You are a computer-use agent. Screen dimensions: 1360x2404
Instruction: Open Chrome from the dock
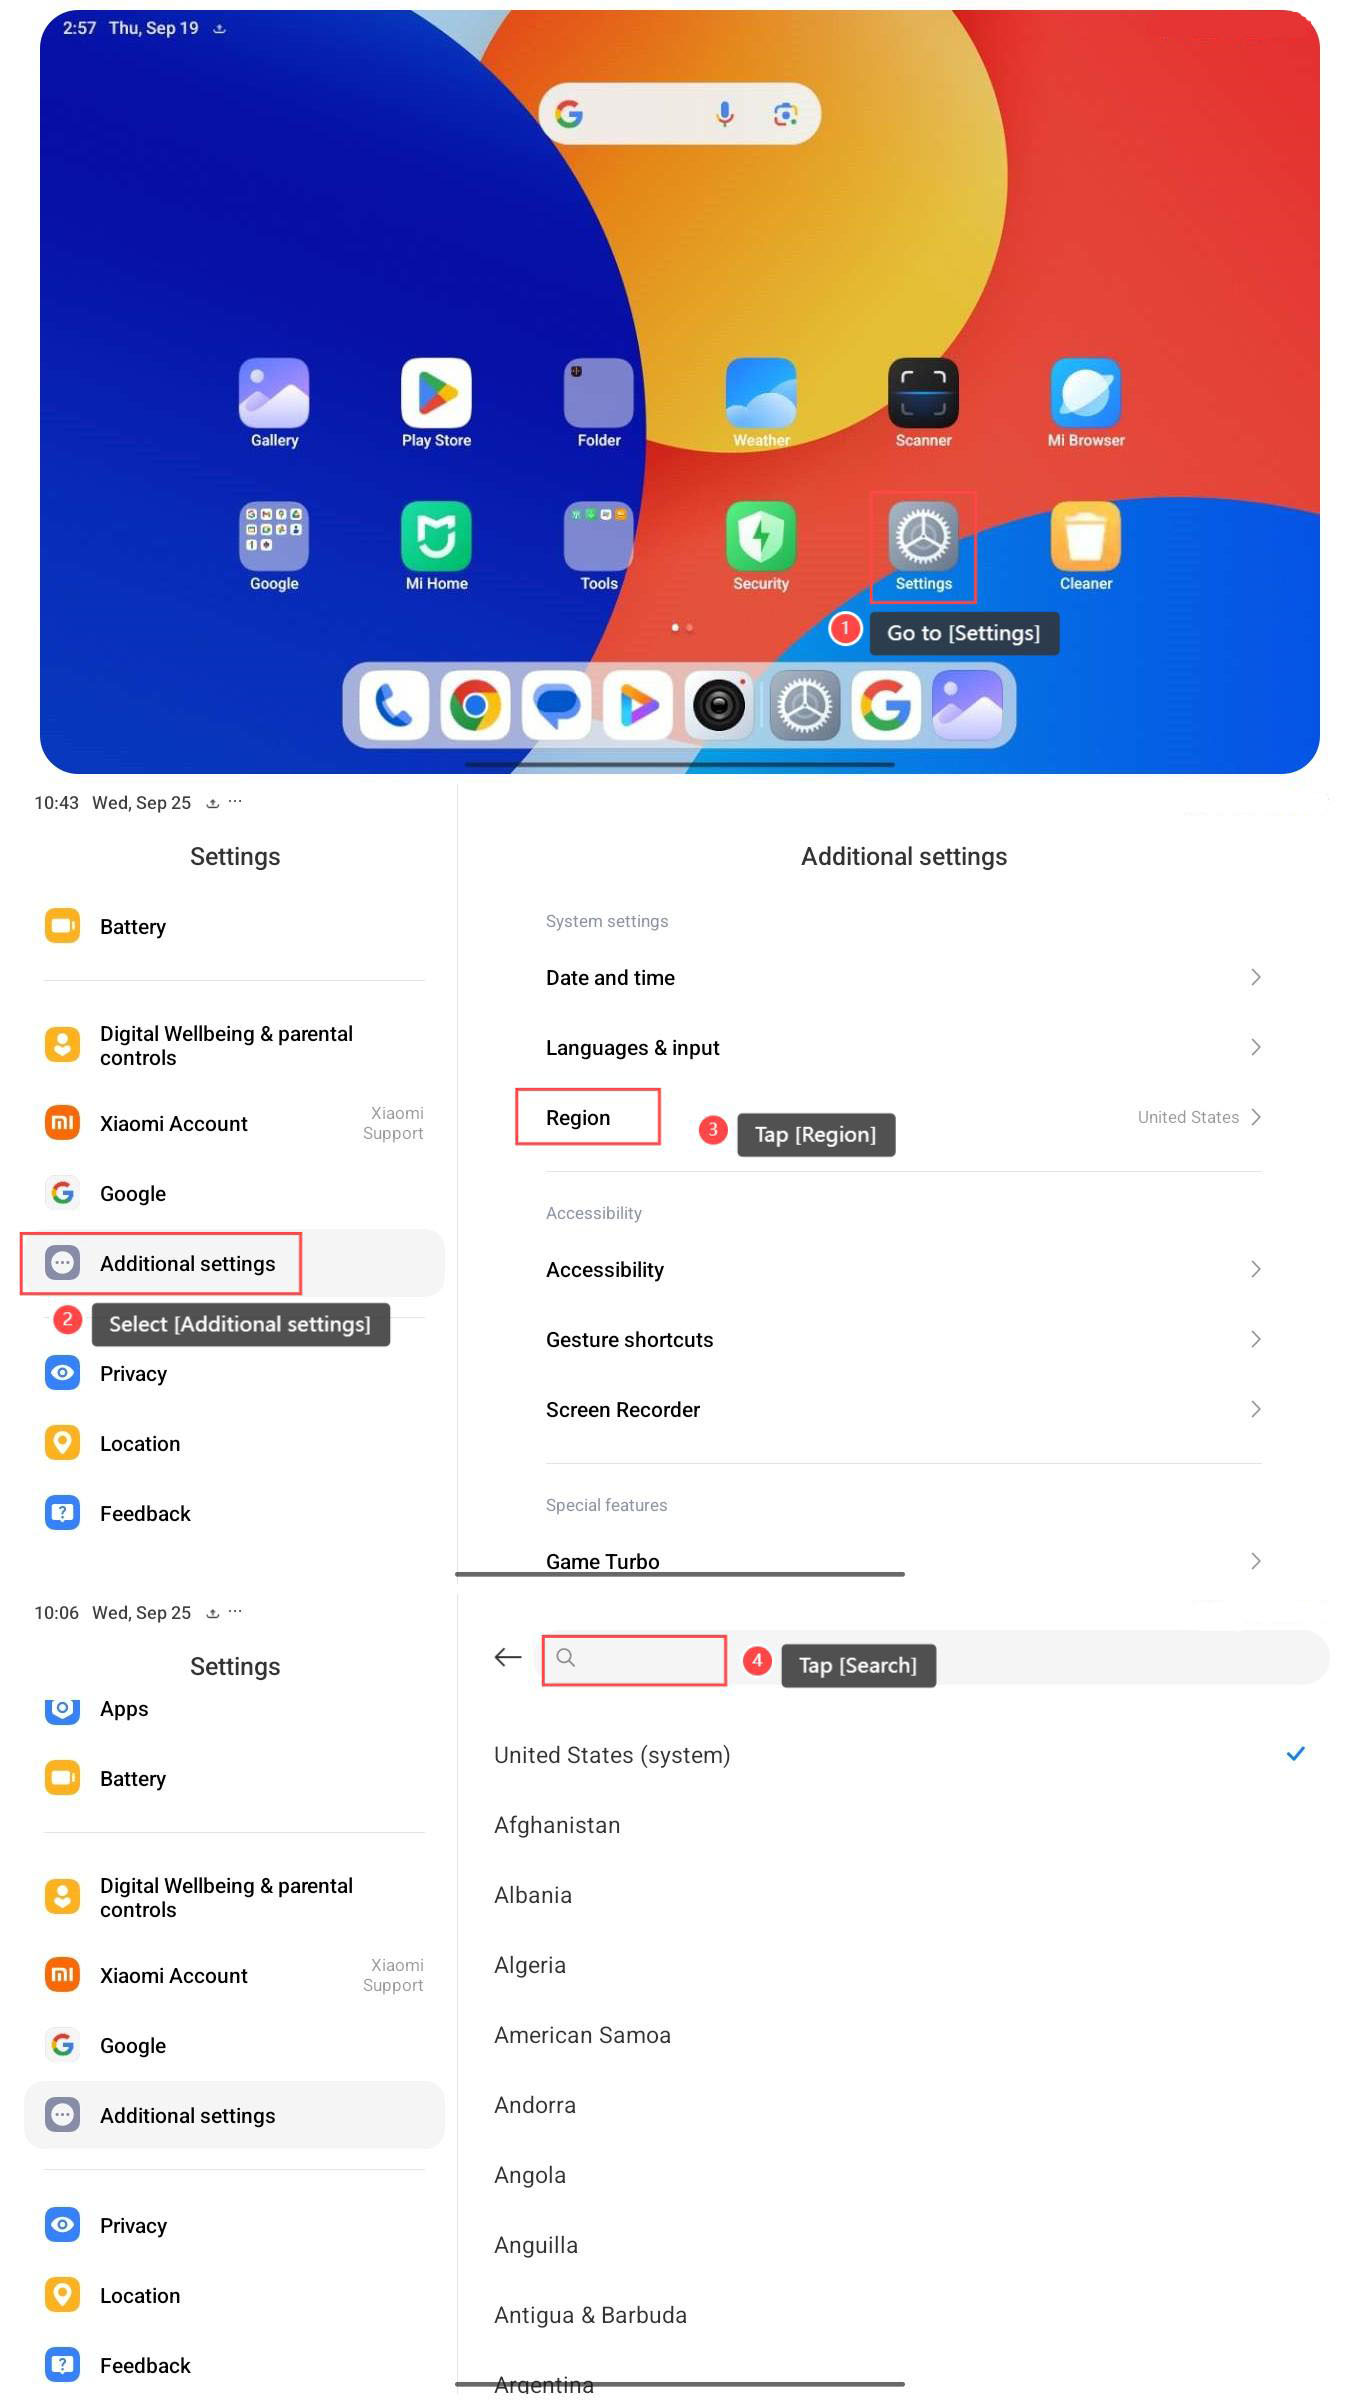pyautogui.click(x=475, y=707)
